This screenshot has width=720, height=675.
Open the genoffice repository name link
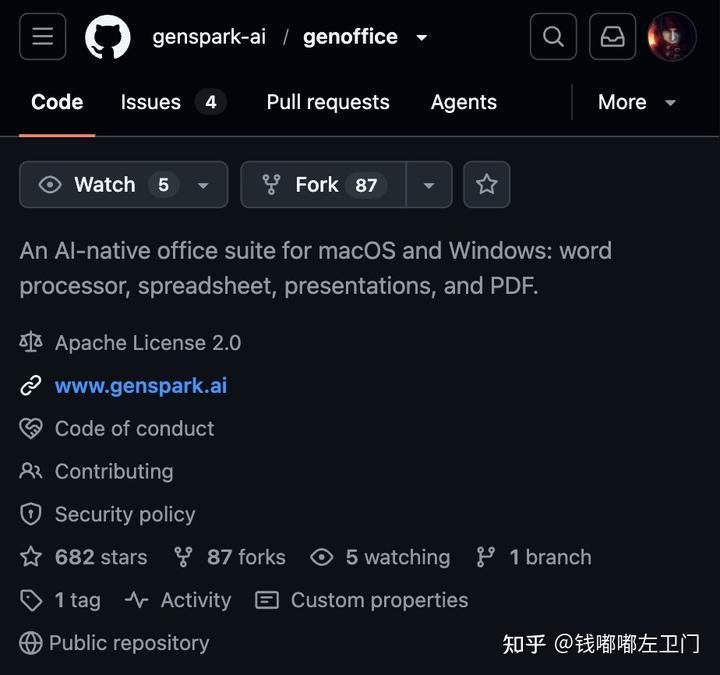coord(350,37)
